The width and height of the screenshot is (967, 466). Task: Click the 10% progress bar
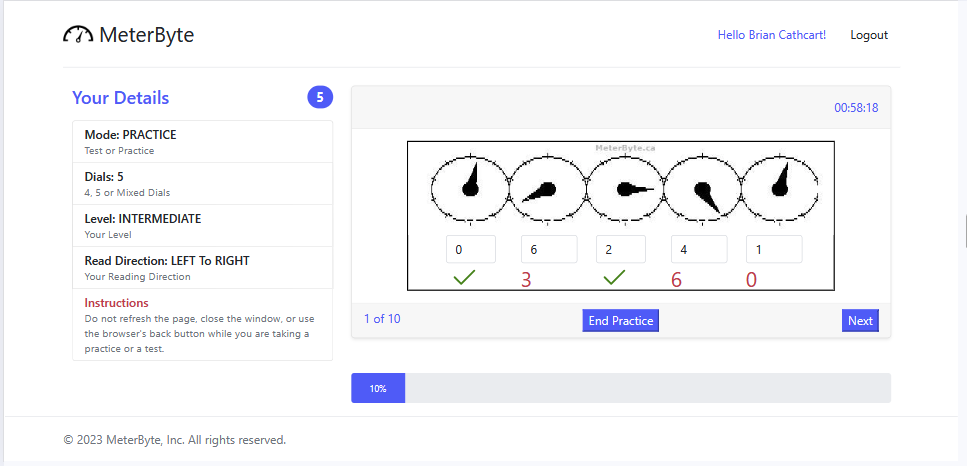coord(621,388)
